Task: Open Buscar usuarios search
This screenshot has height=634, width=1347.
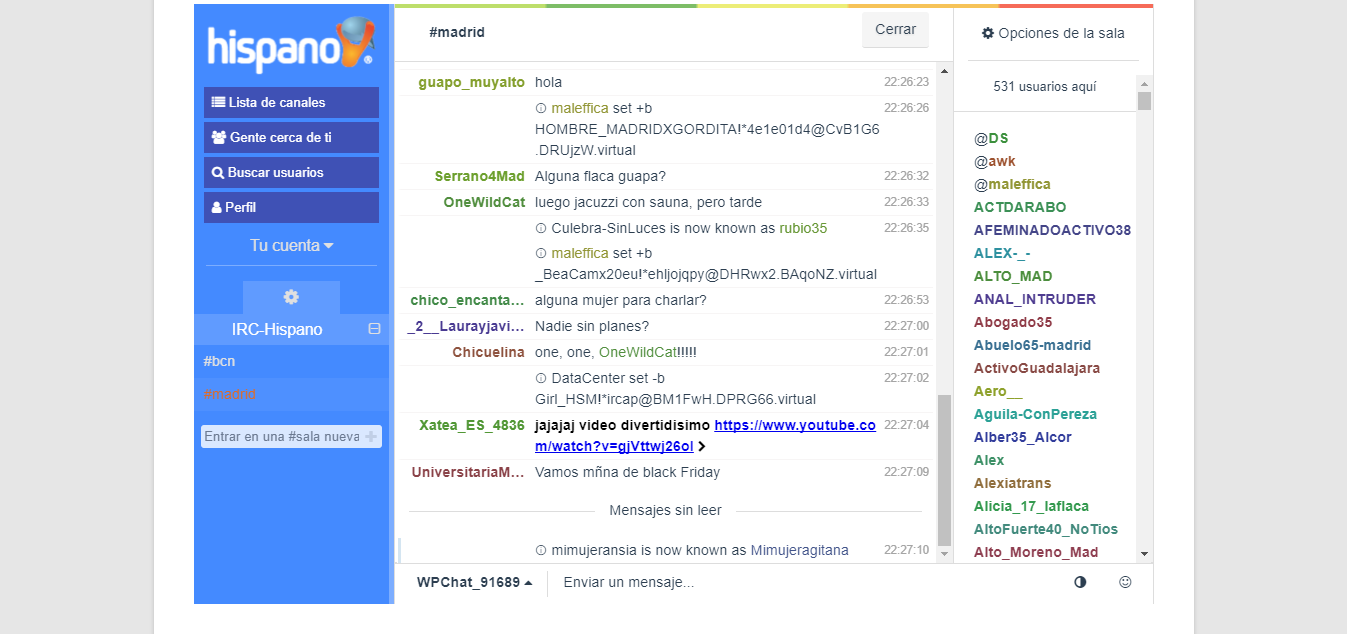Action: click(x=291, y=172)
